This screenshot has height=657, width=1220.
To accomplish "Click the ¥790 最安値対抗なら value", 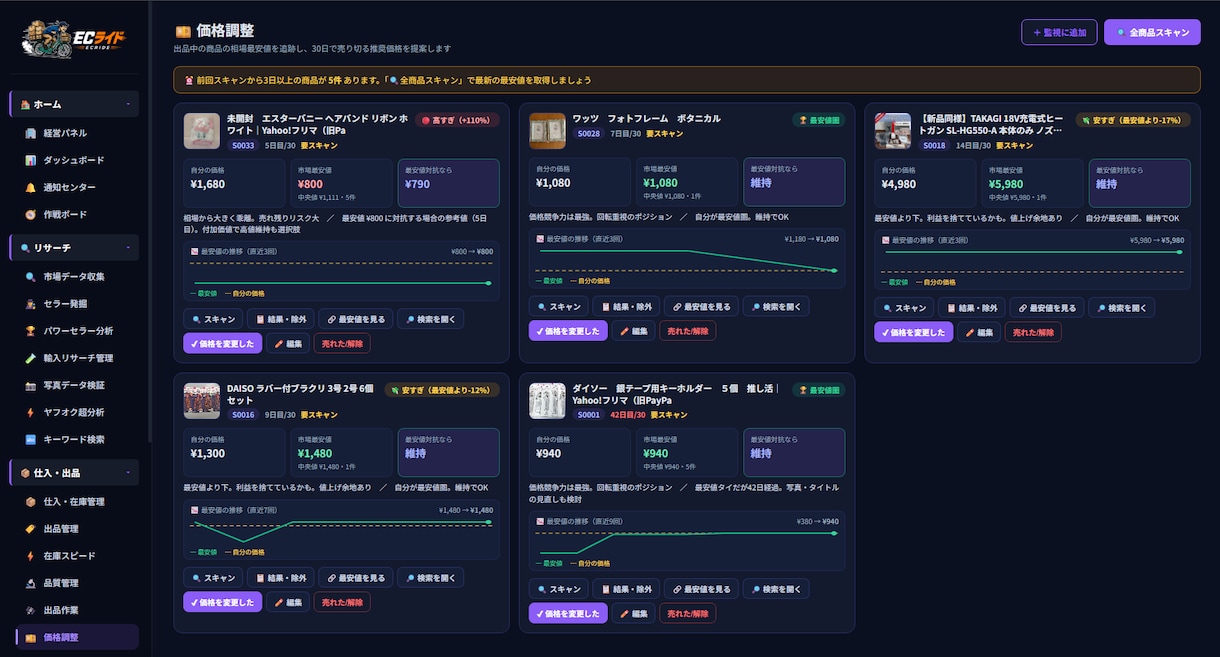I will 418,184.
